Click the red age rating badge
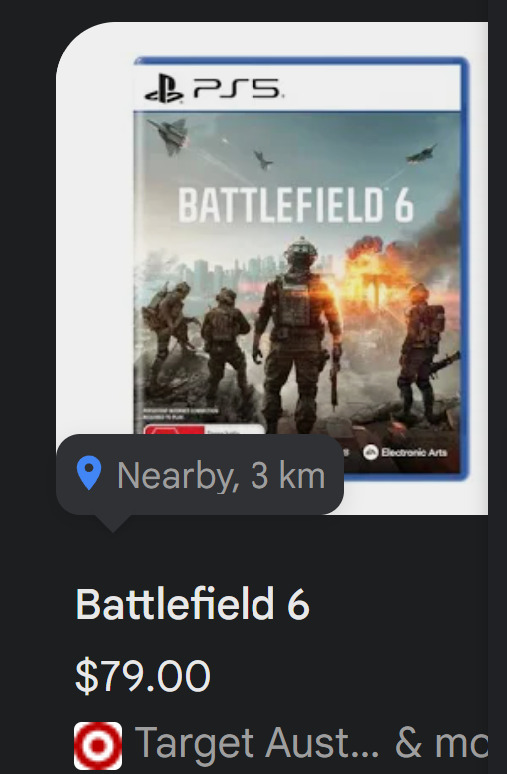The image size is (507, 774). pyautogui.click(x=174, y=429)
